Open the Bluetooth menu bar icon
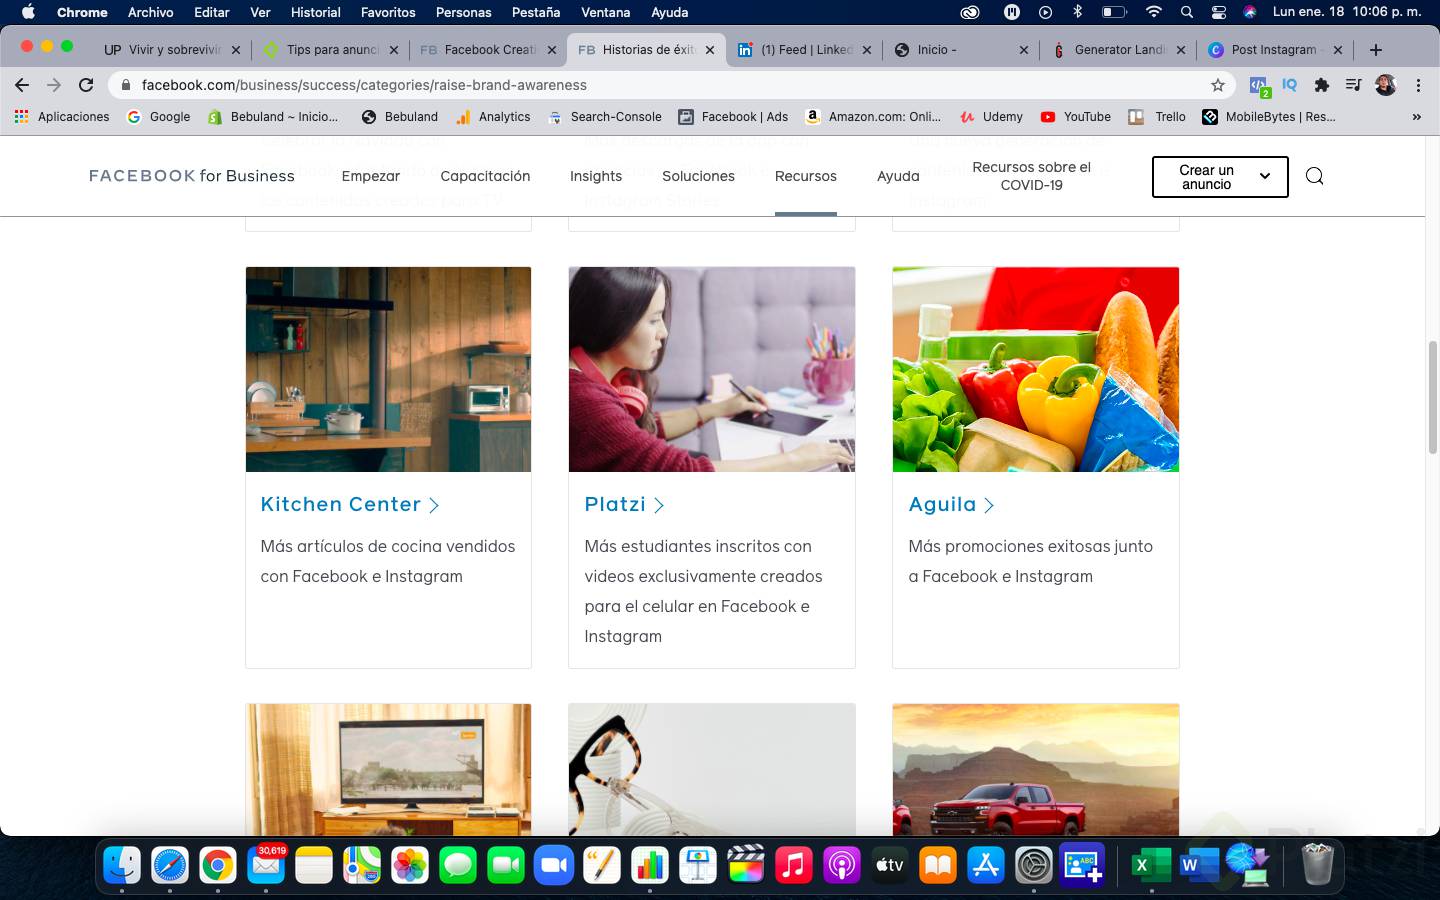This screenshot has width=1440, height=900. tap(1077, 12)
